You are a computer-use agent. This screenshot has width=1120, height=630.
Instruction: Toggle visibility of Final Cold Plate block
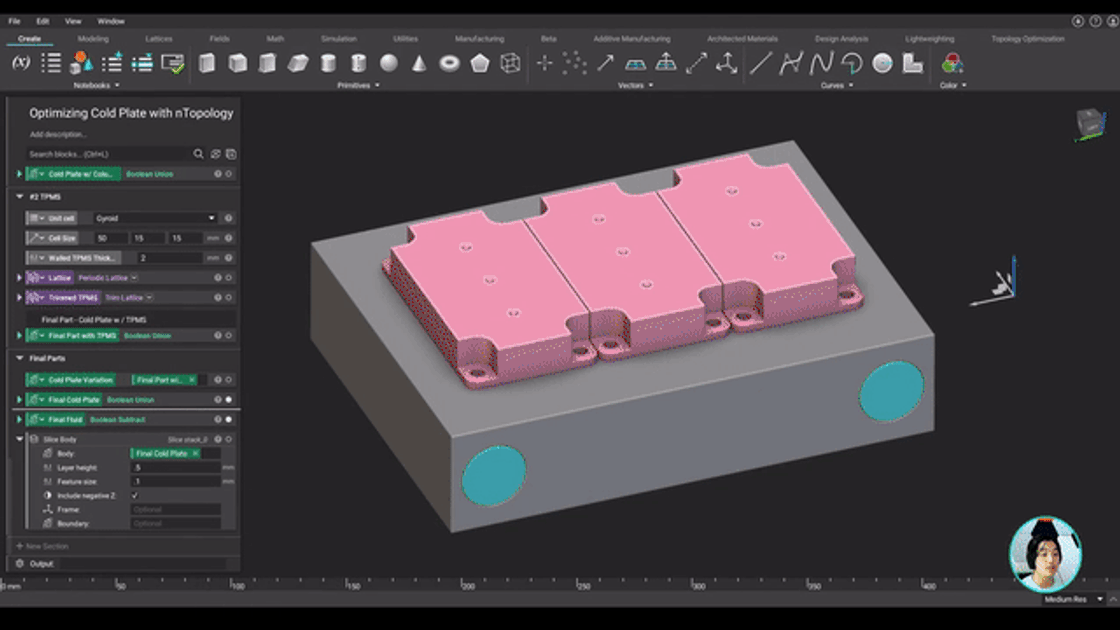pos(229,399)
